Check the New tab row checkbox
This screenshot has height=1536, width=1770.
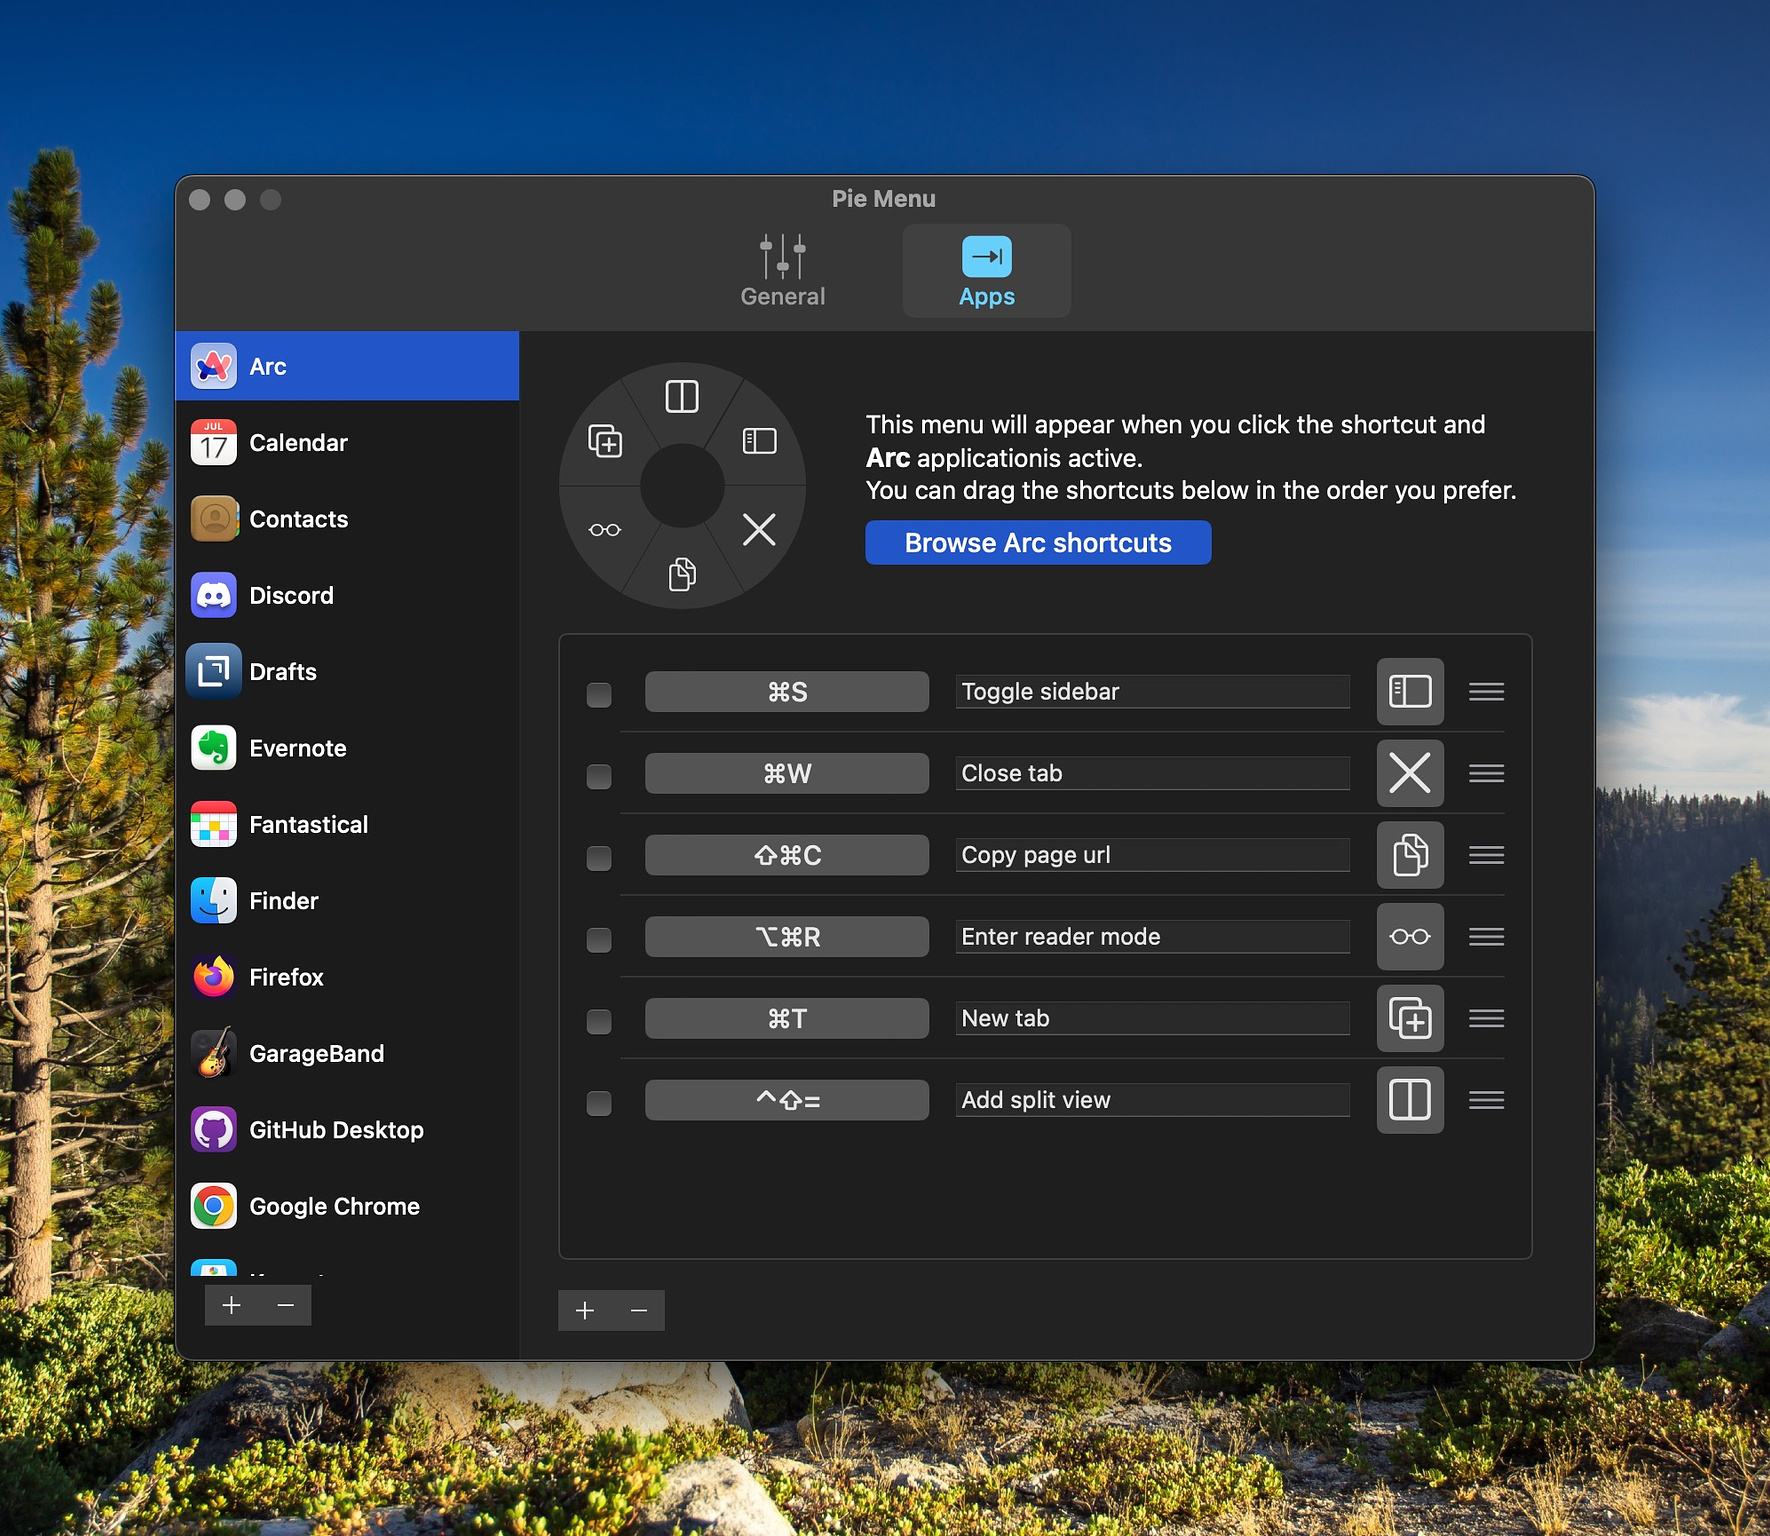(x=599, y=1022)
